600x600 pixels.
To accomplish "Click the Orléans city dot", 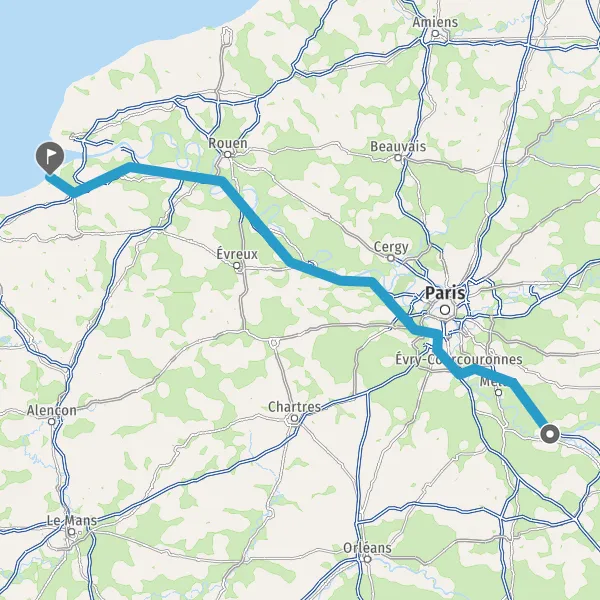I will pyautogui.click(x=367, y=559).
